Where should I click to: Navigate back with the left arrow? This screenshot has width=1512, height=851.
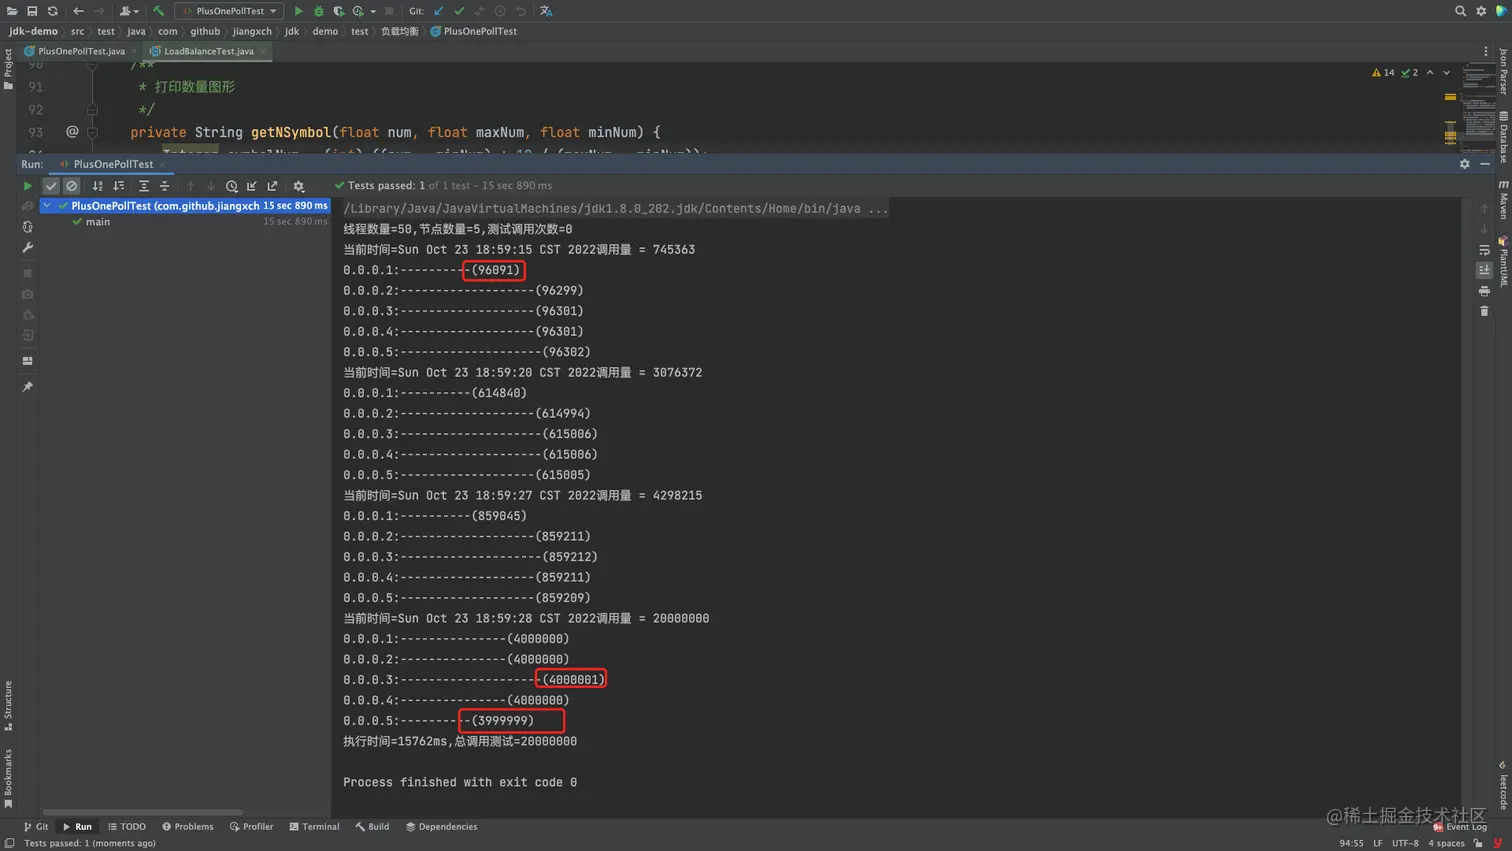coord(78,11)
